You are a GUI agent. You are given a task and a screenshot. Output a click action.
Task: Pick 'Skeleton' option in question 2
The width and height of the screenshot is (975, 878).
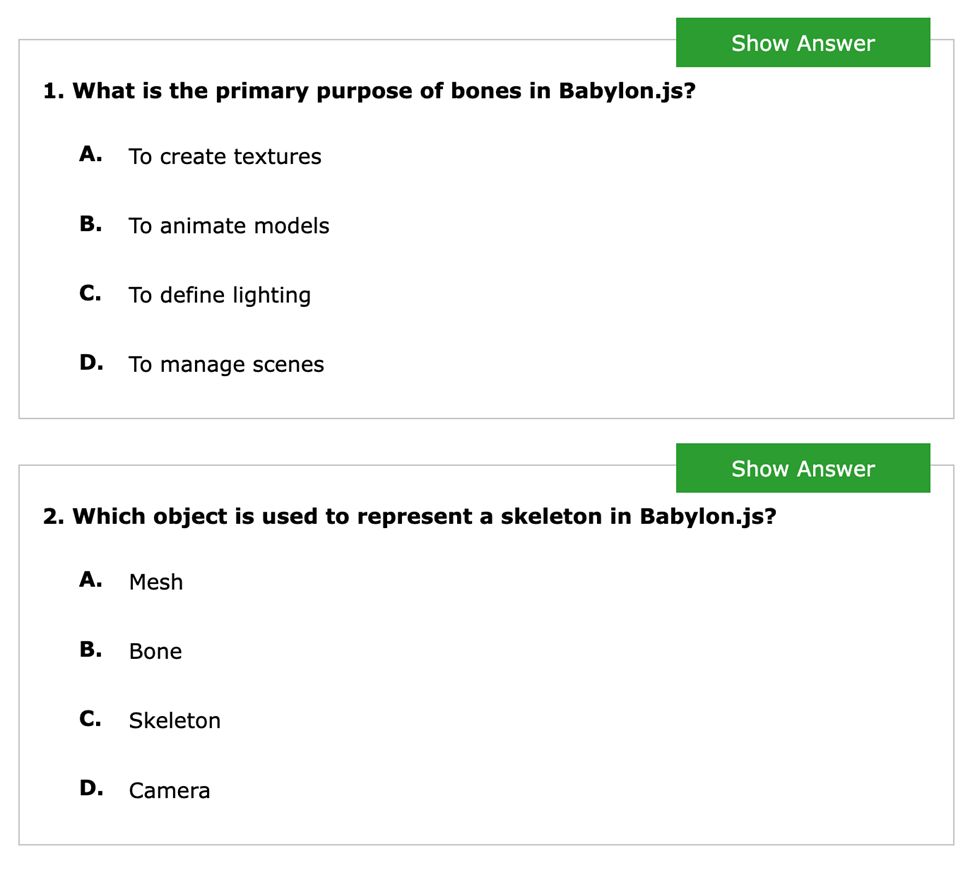tap(175, 720)
